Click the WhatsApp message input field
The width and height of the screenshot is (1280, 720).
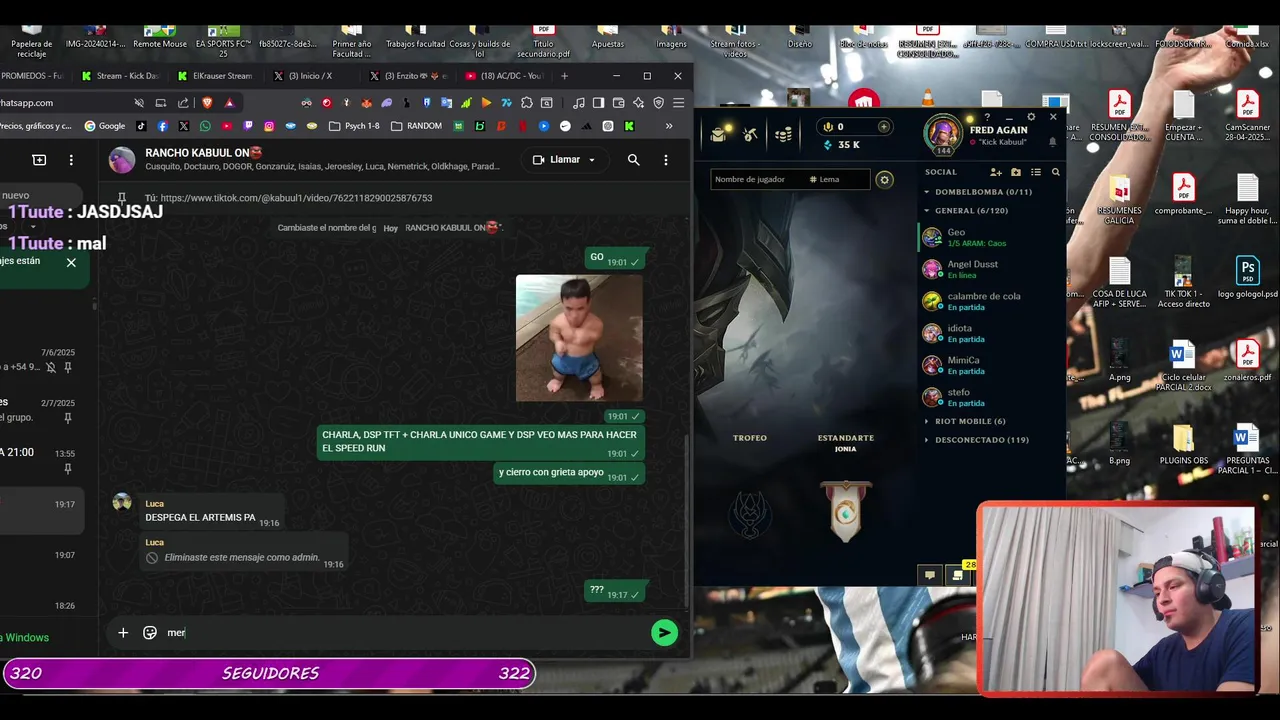405,632
